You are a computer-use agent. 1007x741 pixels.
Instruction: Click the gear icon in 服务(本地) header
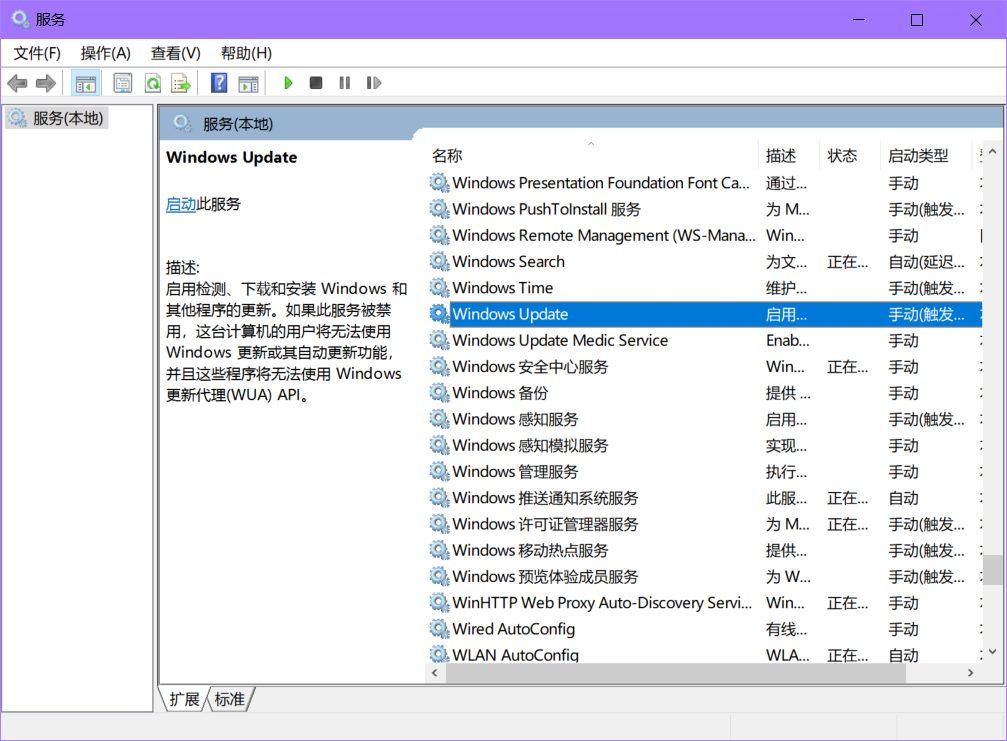pos(182,123)
